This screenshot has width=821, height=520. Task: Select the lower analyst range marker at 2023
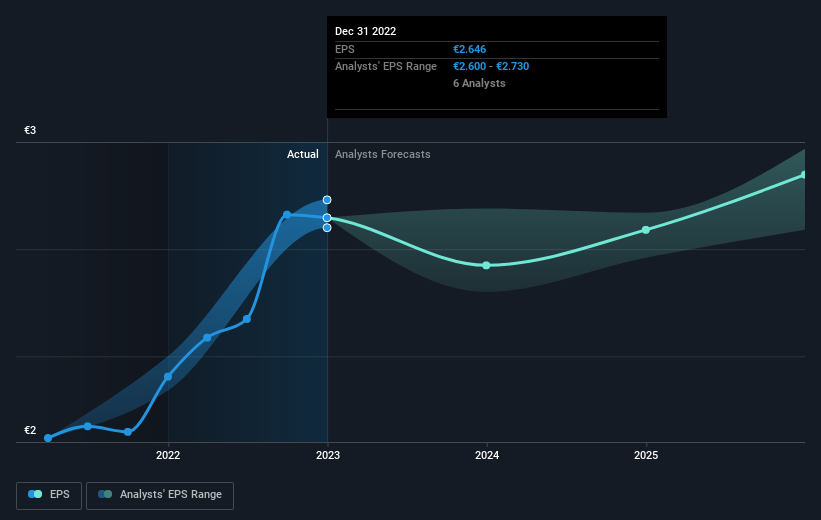point(327,228)
